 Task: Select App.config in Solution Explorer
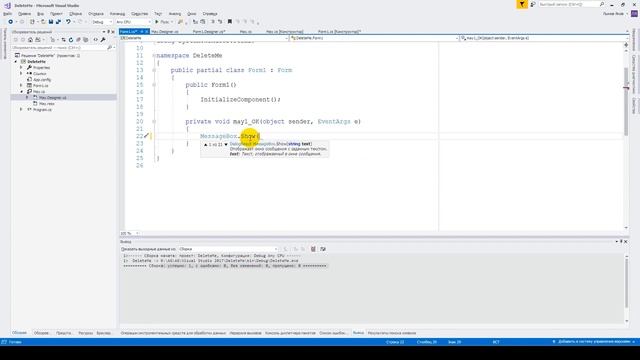click(42, 80)
